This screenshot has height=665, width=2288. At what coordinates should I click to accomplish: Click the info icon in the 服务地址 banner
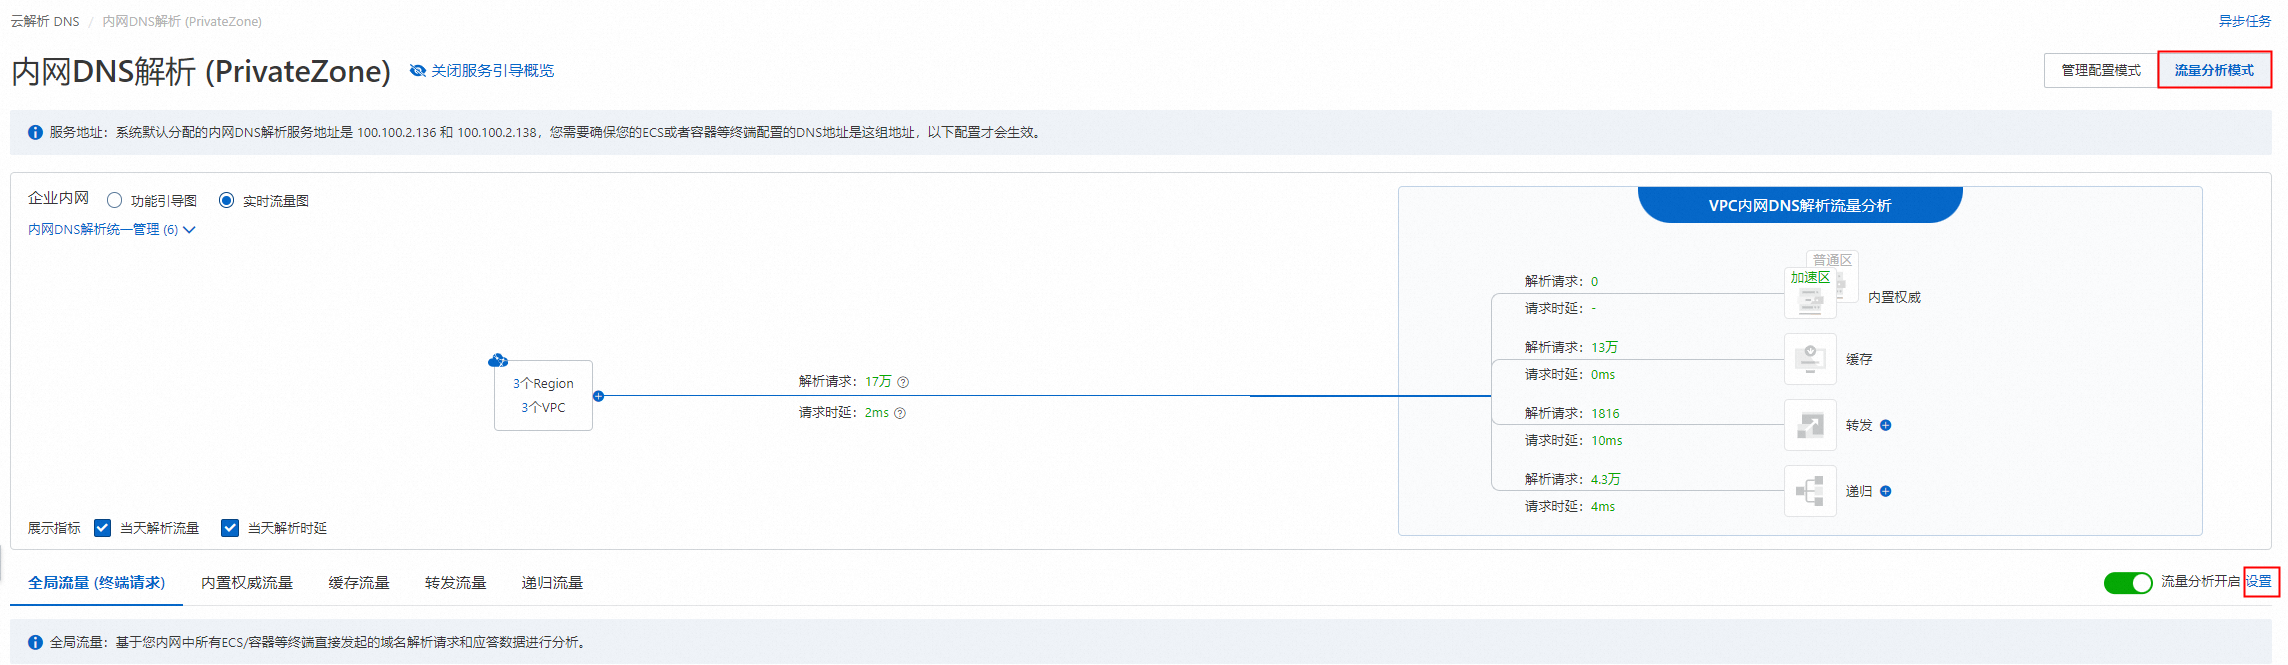point(35,132)
